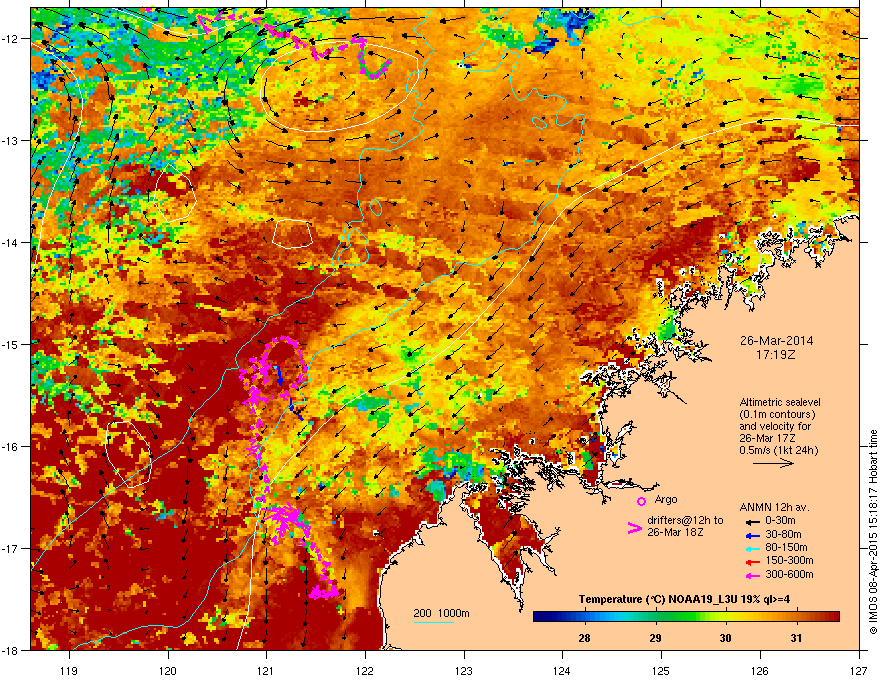The image size is (880, 680).
Task: Click the color bar value 28
Action: (x=584, y=638)
